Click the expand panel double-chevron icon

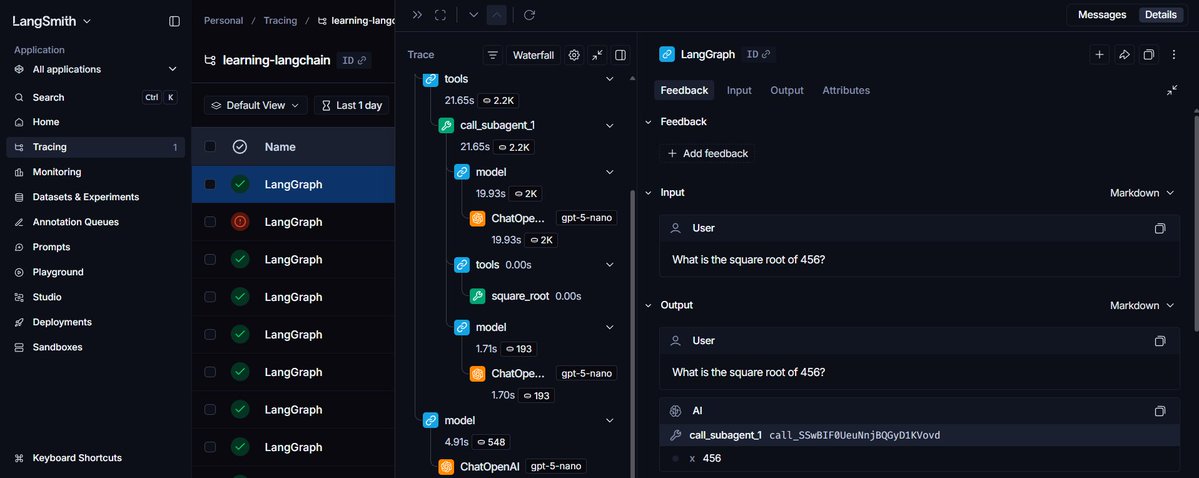click(417, 15)
